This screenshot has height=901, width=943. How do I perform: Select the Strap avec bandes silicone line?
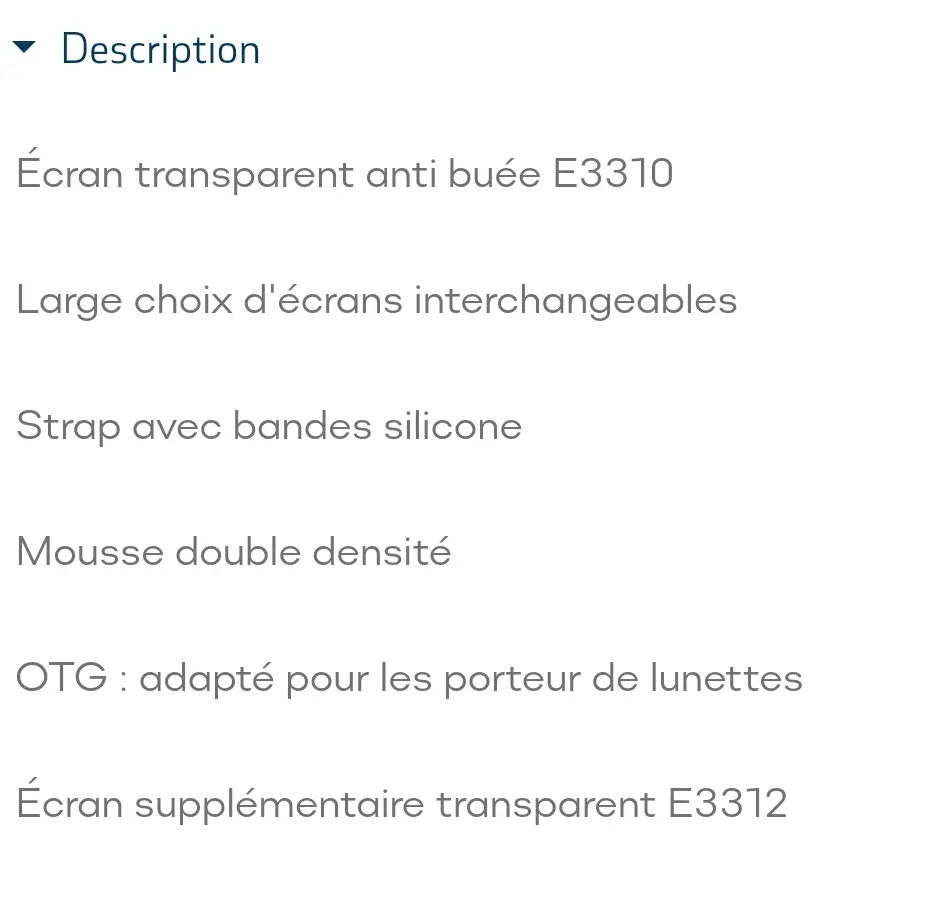pyautogui.click(x=269, y=427)
